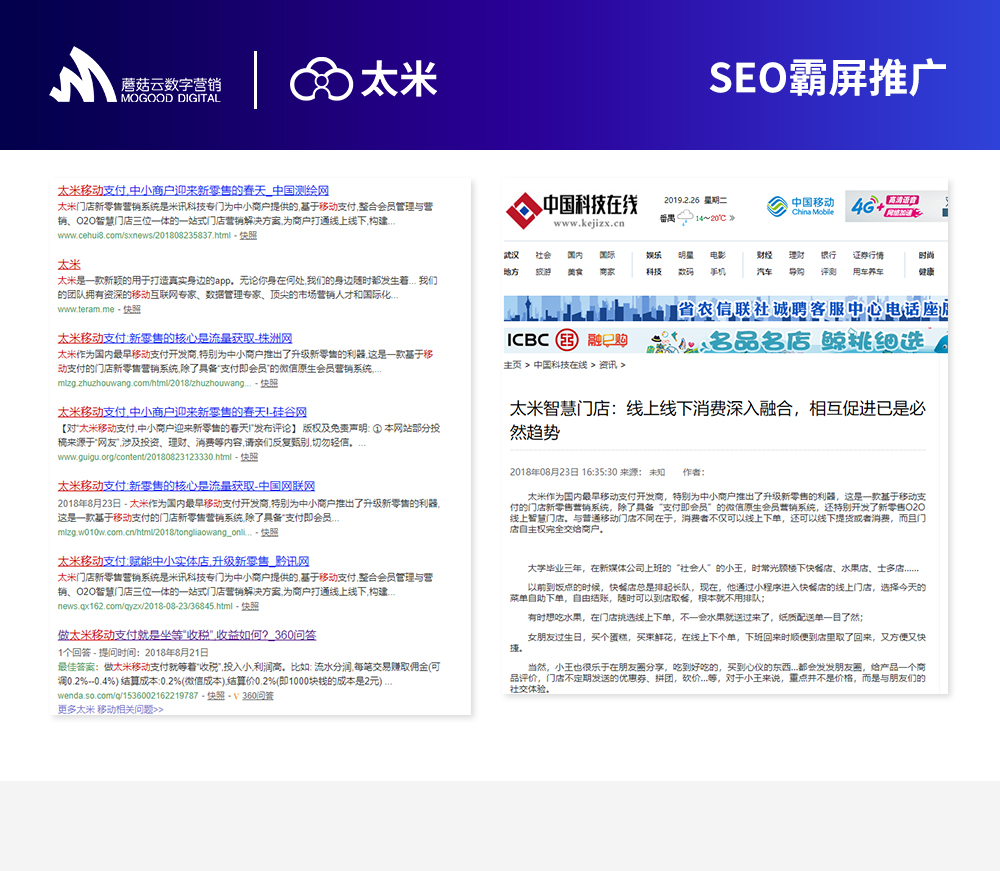Click the China Mobile logo
The width and height of the screenshot is (1000, 871).
tap(800, 206)
